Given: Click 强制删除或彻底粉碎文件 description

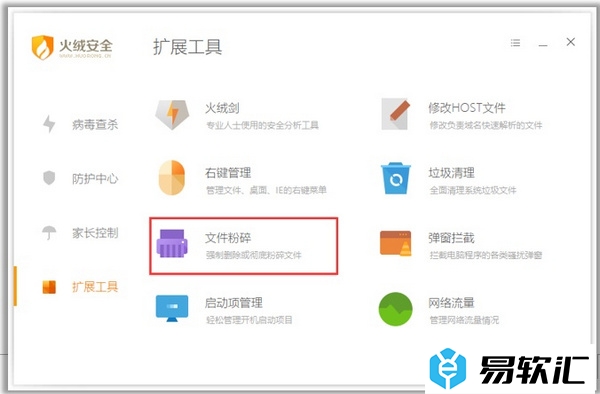Looking at the screenshot, I should (254, 255).
